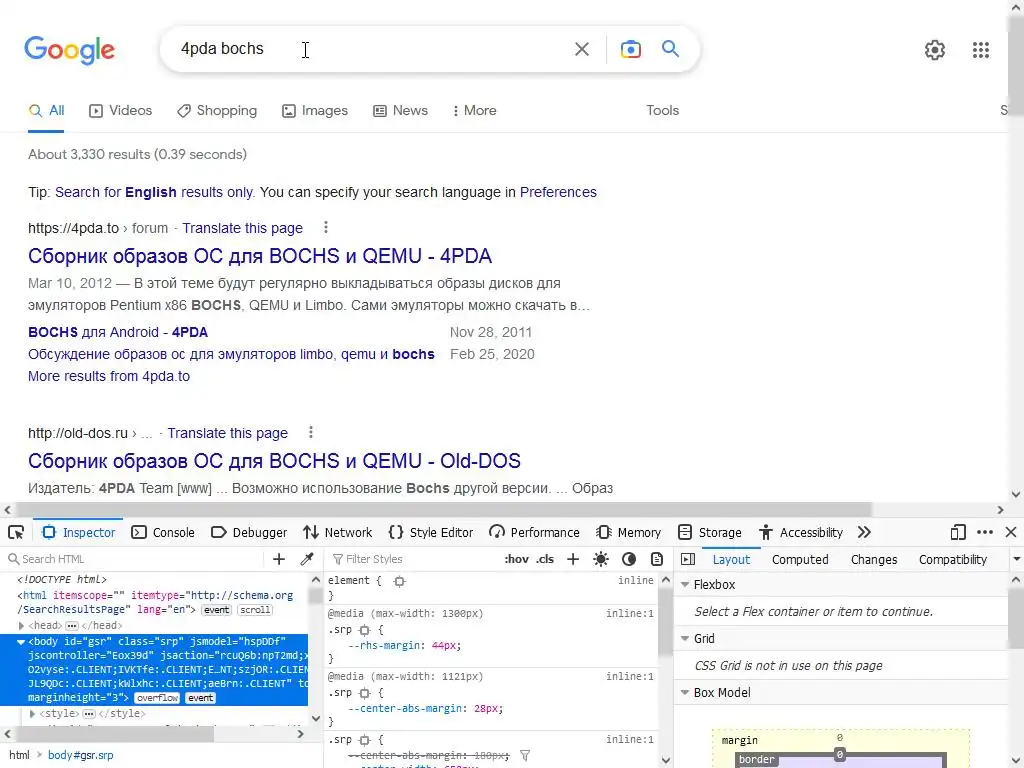1024x768 pixels.
Task: Focus the Search HTML field
Action: coord(134,559)
